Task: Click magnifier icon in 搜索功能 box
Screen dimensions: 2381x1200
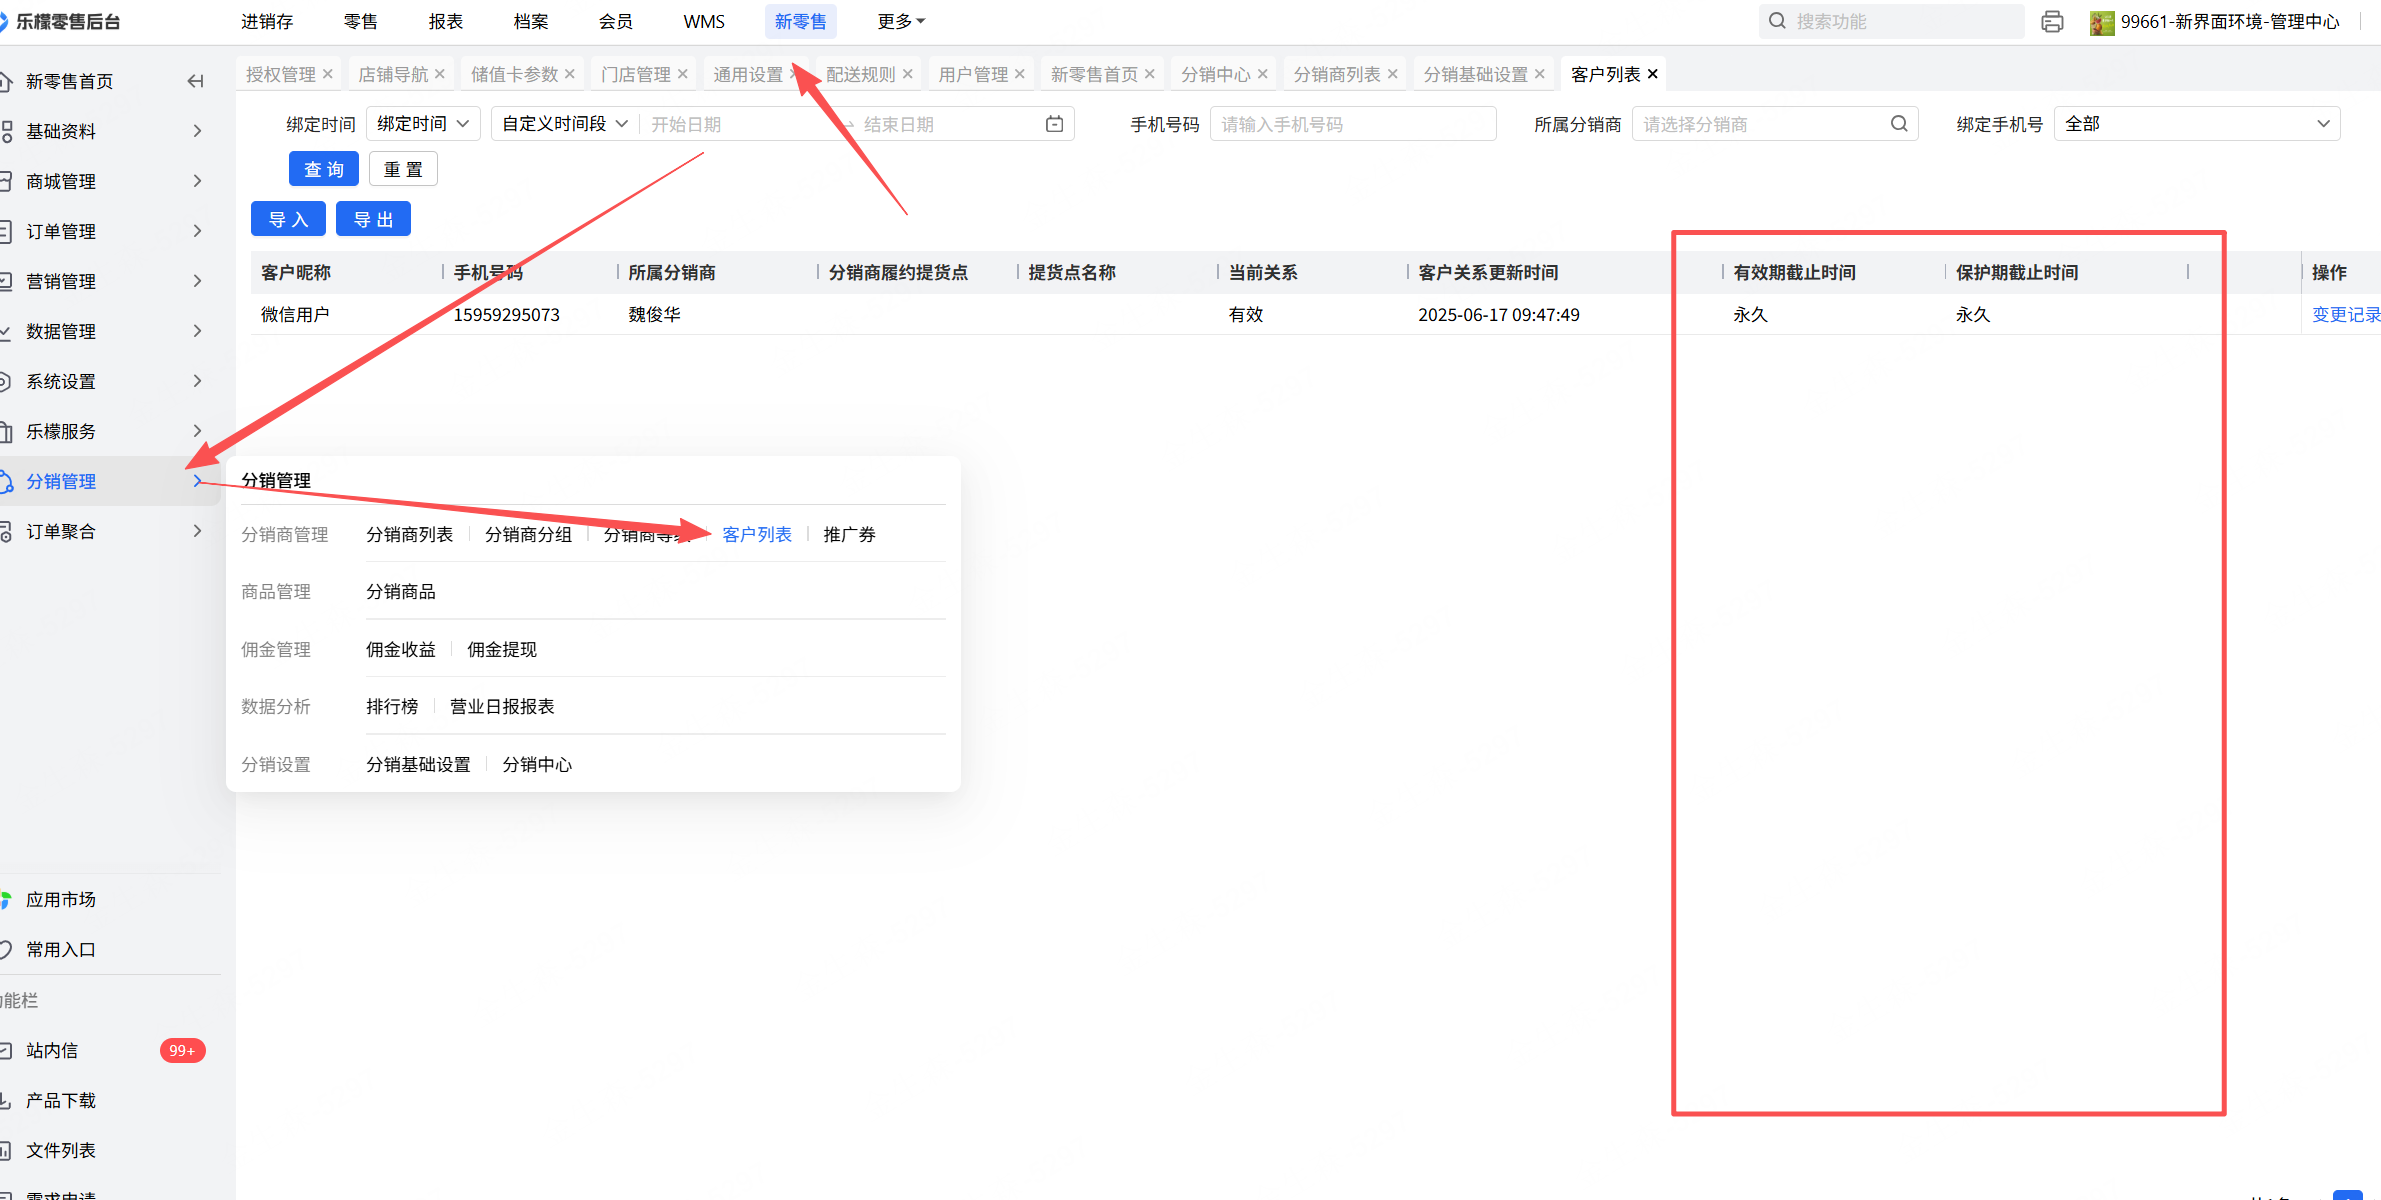Action: [x=1777, y=21]
